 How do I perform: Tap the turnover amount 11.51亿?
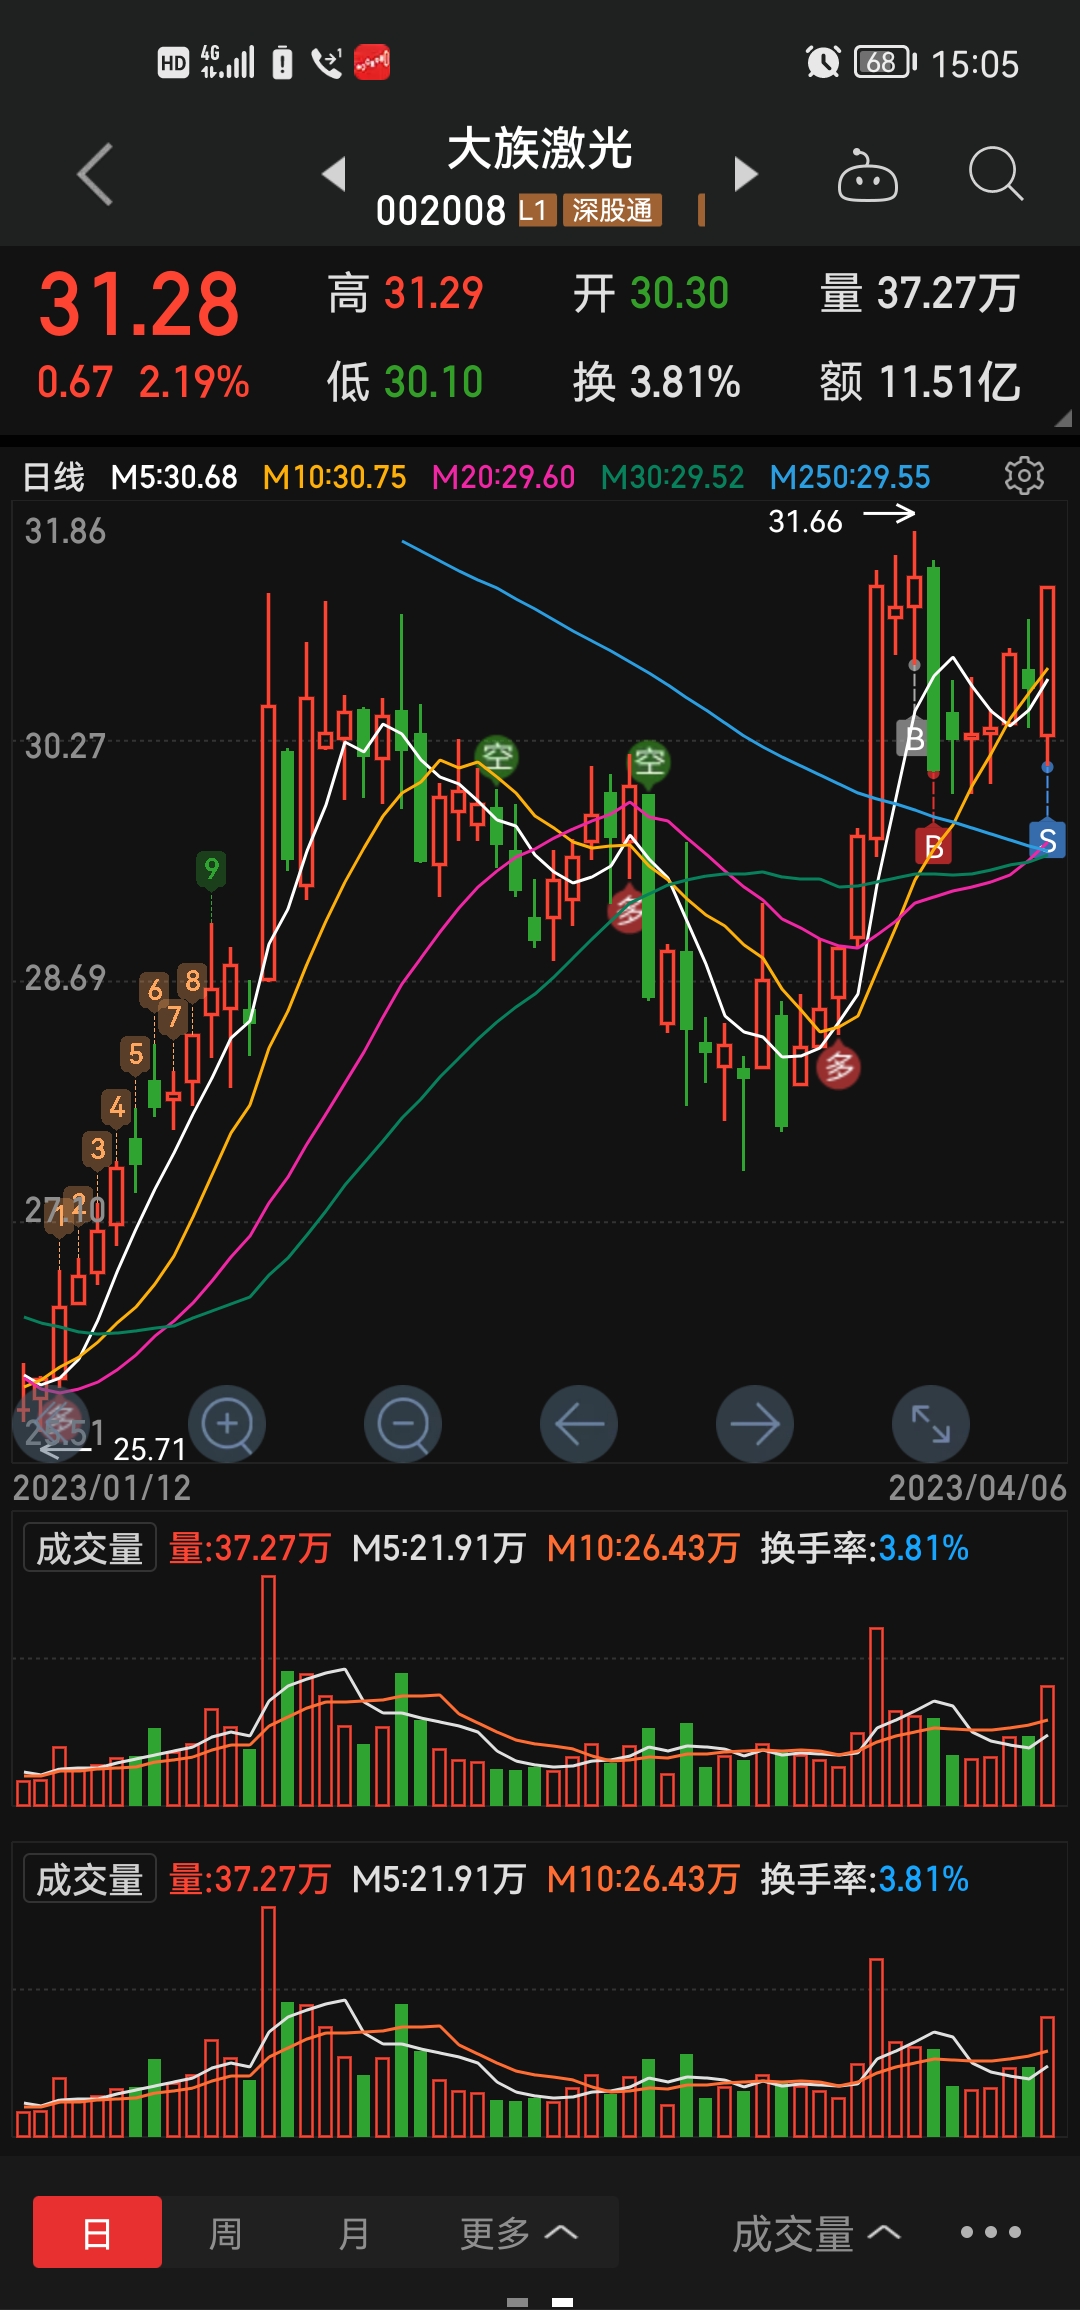949,382
